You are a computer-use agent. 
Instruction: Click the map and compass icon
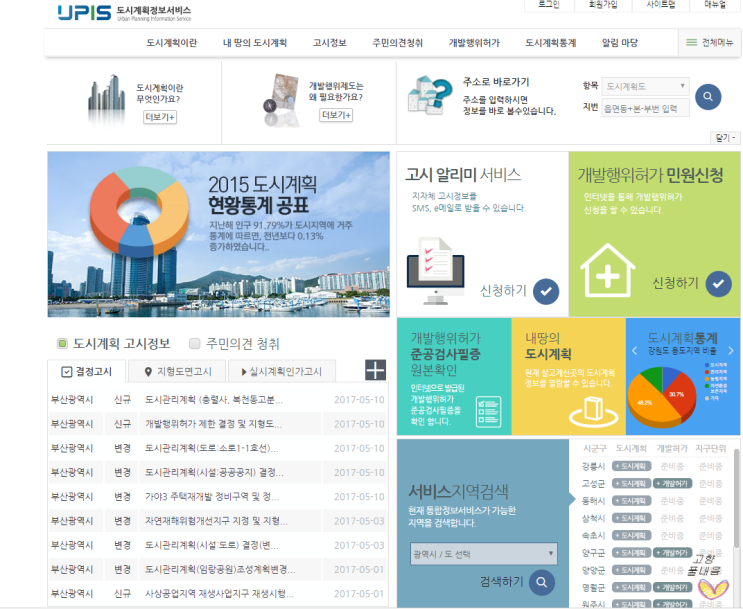coord(282,100)
